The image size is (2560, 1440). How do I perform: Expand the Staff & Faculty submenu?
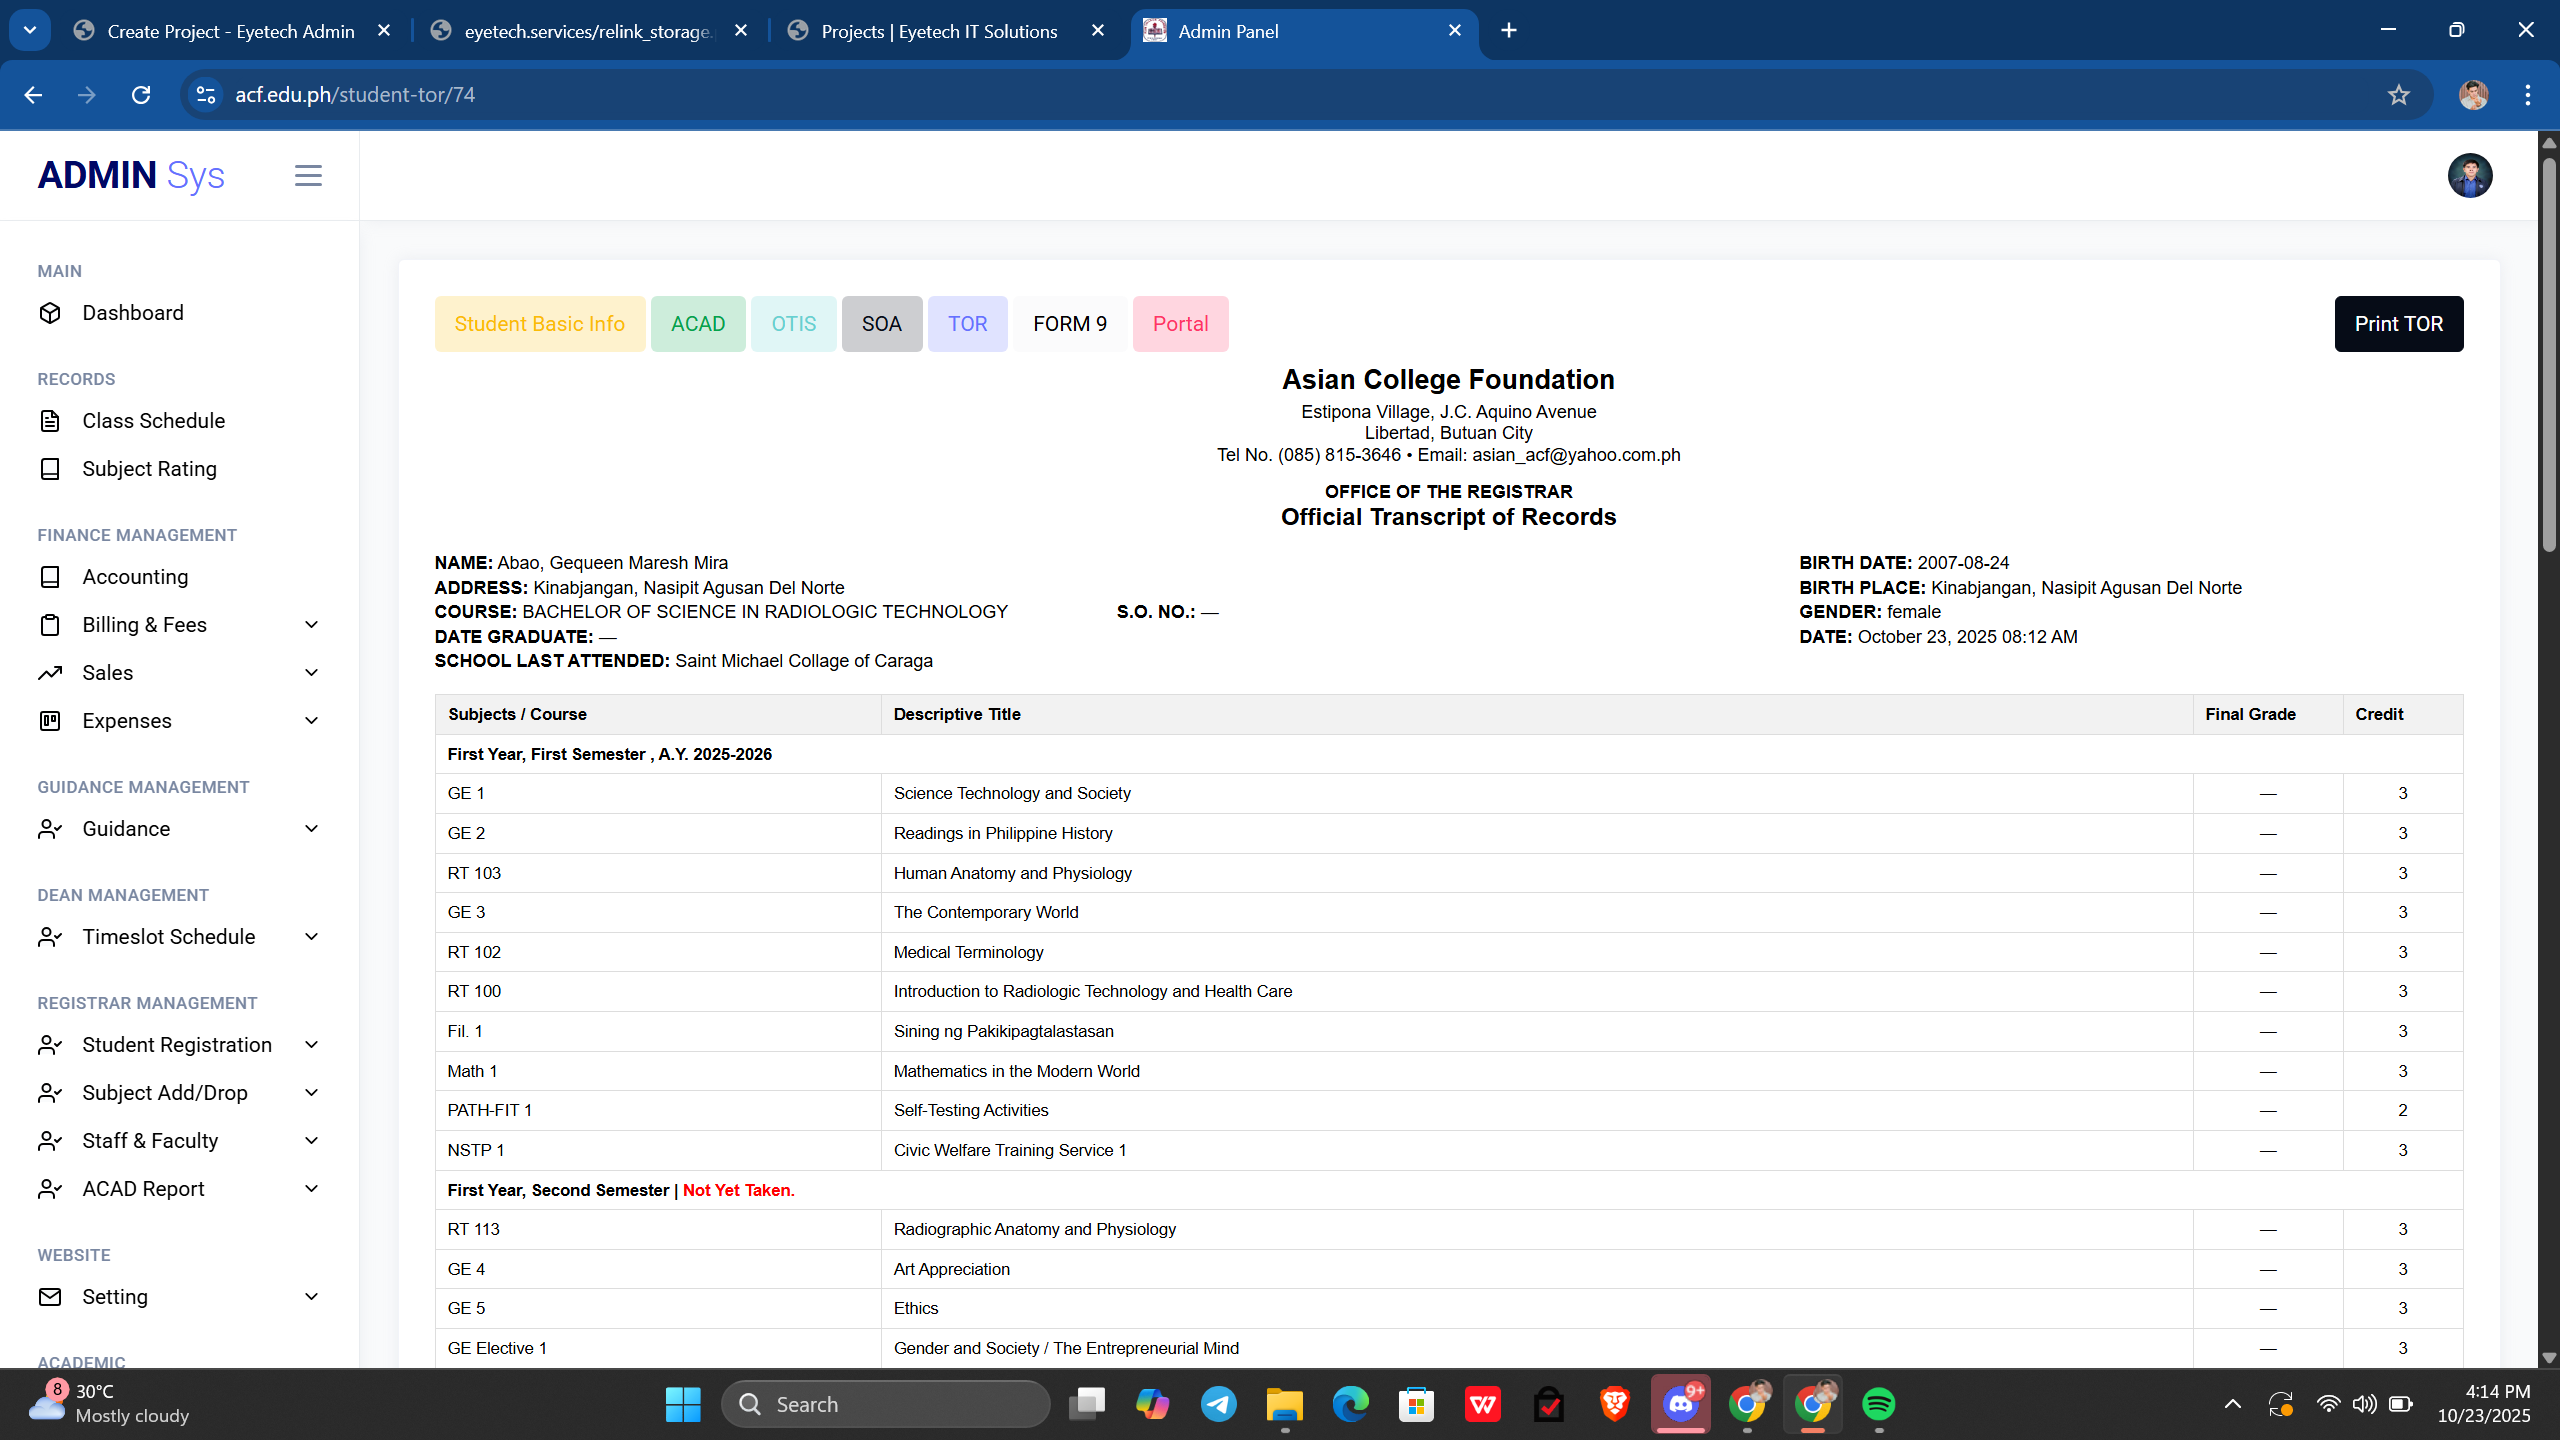pyautogui.click(x=311, y=1141)
